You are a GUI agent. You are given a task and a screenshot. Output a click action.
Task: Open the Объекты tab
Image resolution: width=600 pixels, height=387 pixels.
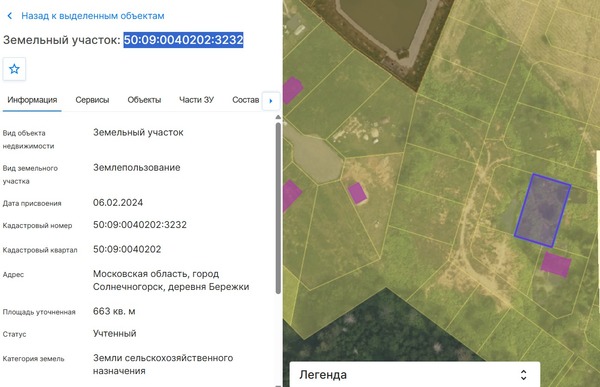[x=144, y=100]
